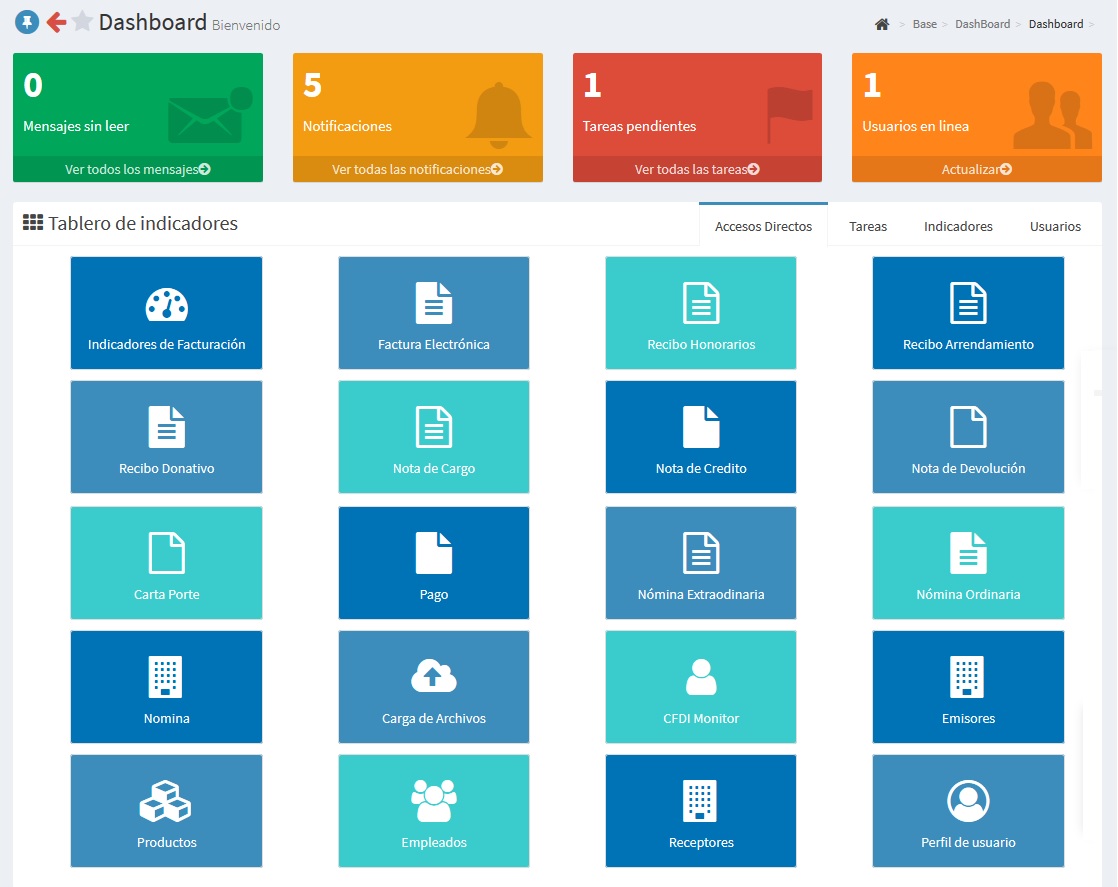Click the red back arrow icon
This screenshot has height=887, width=1118.
point(56,22)
